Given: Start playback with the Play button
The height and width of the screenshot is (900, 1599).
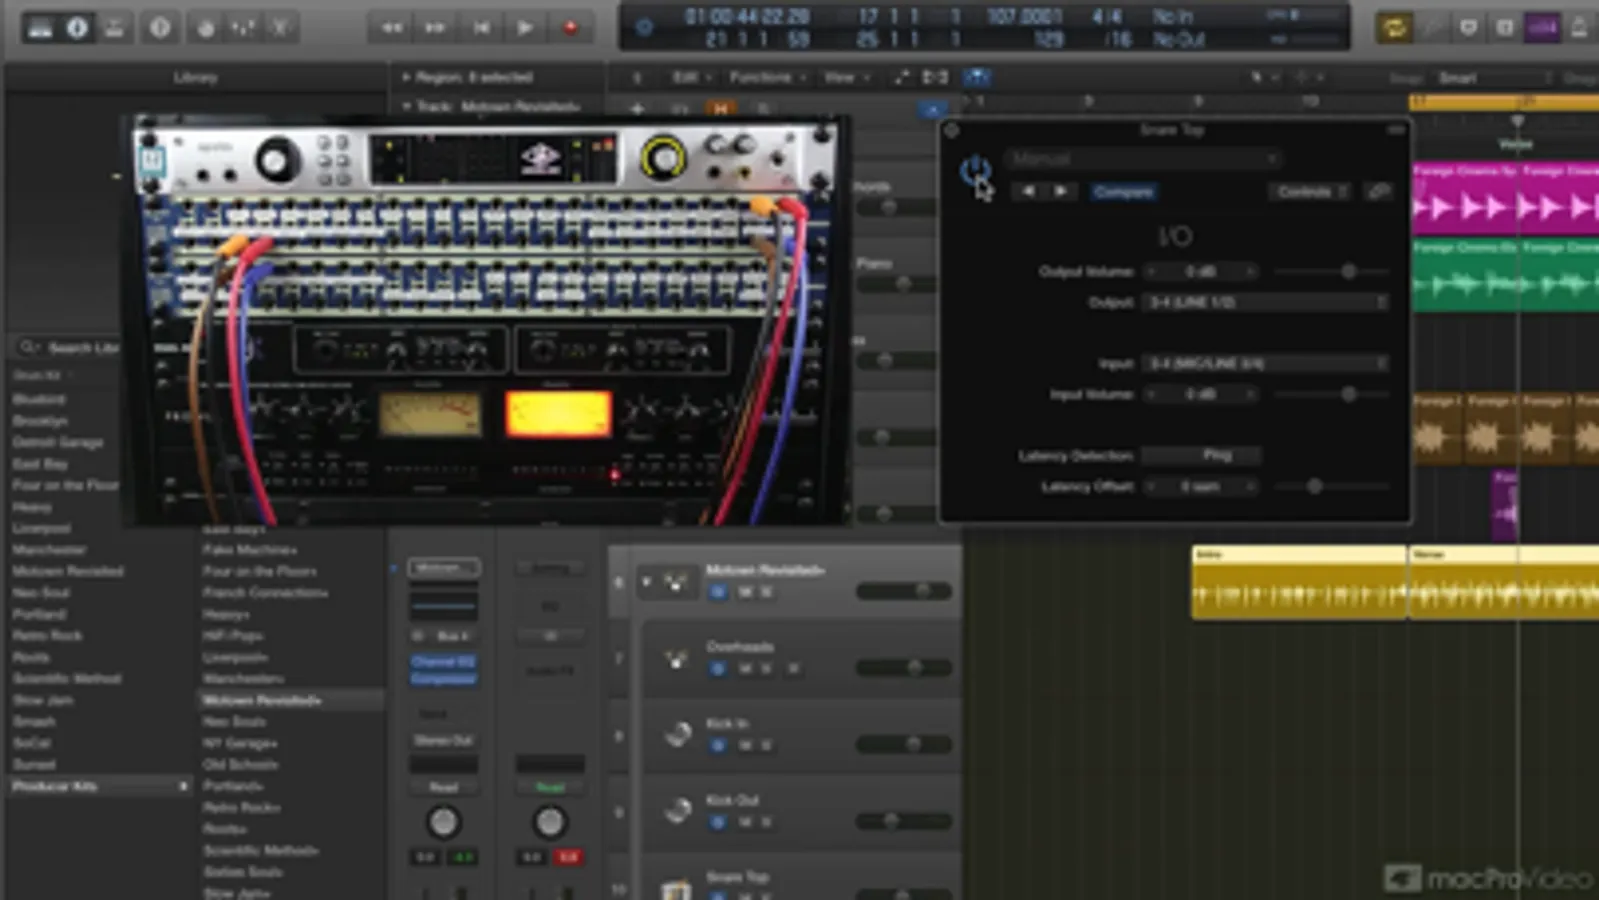Looking at the screenshot, I should [x=524, y=28].
